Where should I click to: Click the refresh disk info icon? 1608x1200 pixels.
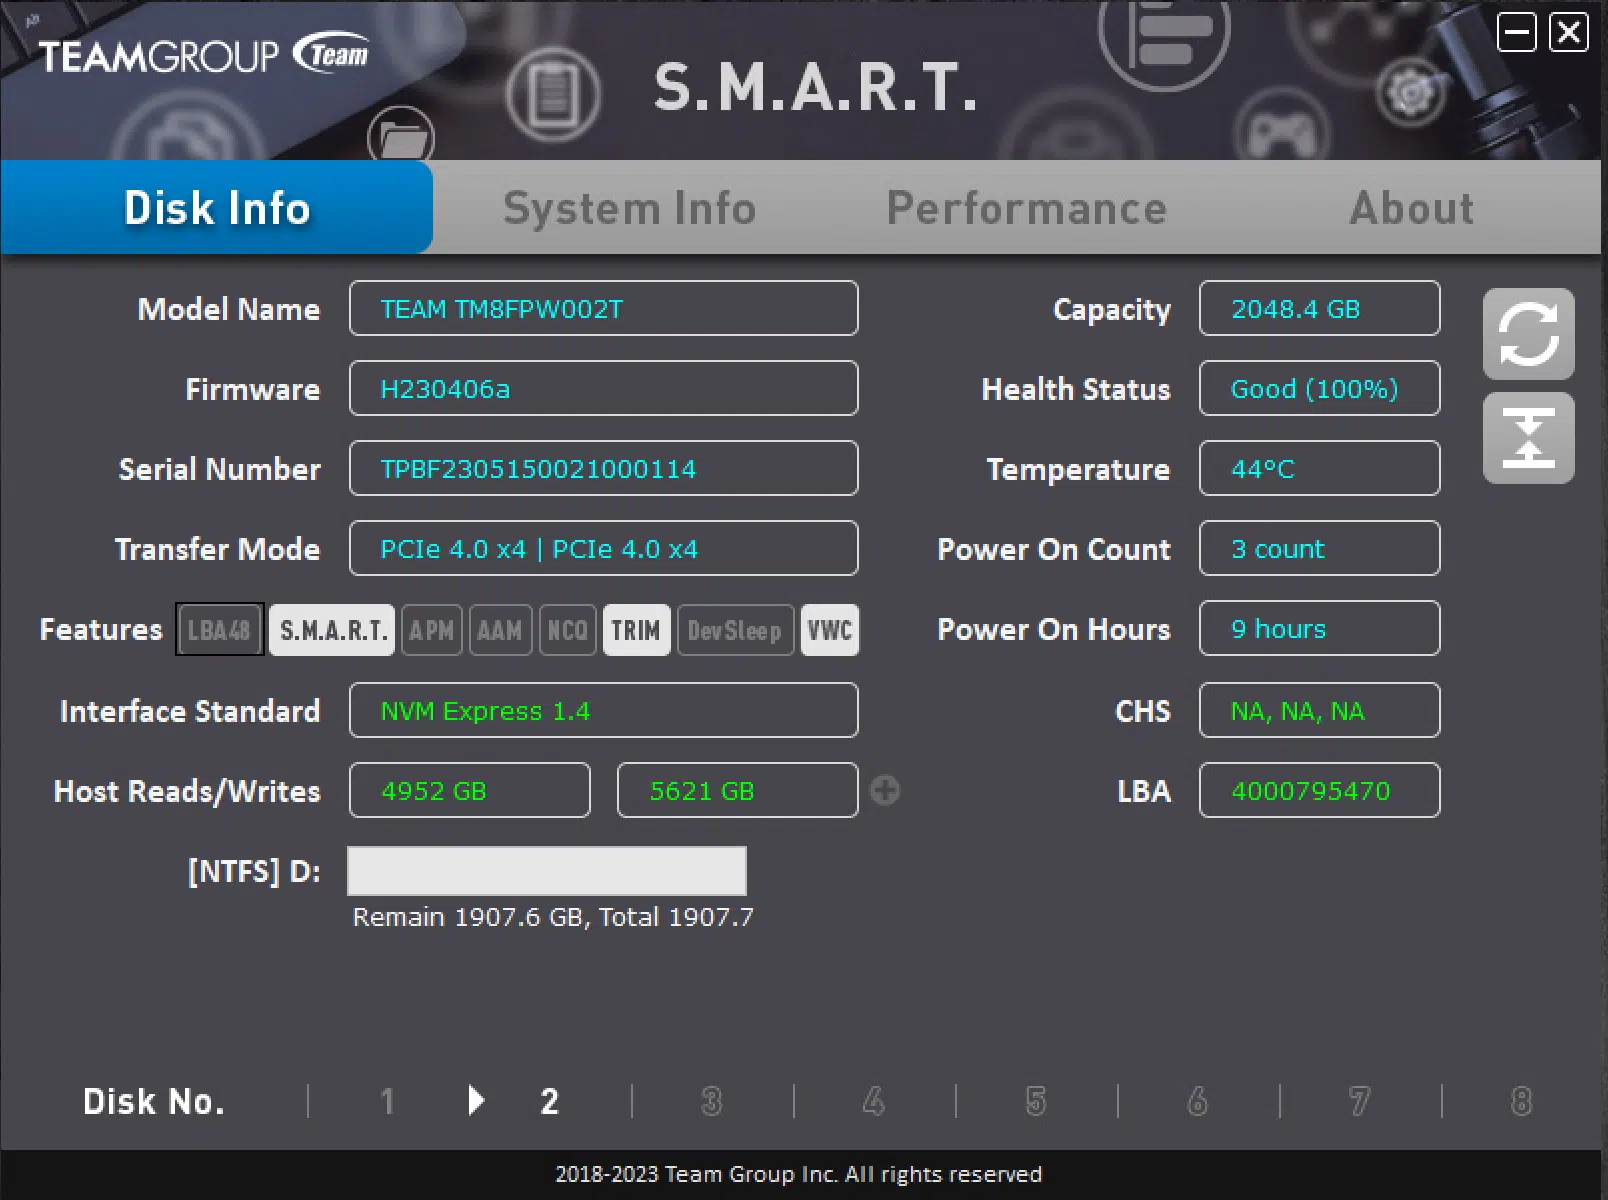point(1528,334)
